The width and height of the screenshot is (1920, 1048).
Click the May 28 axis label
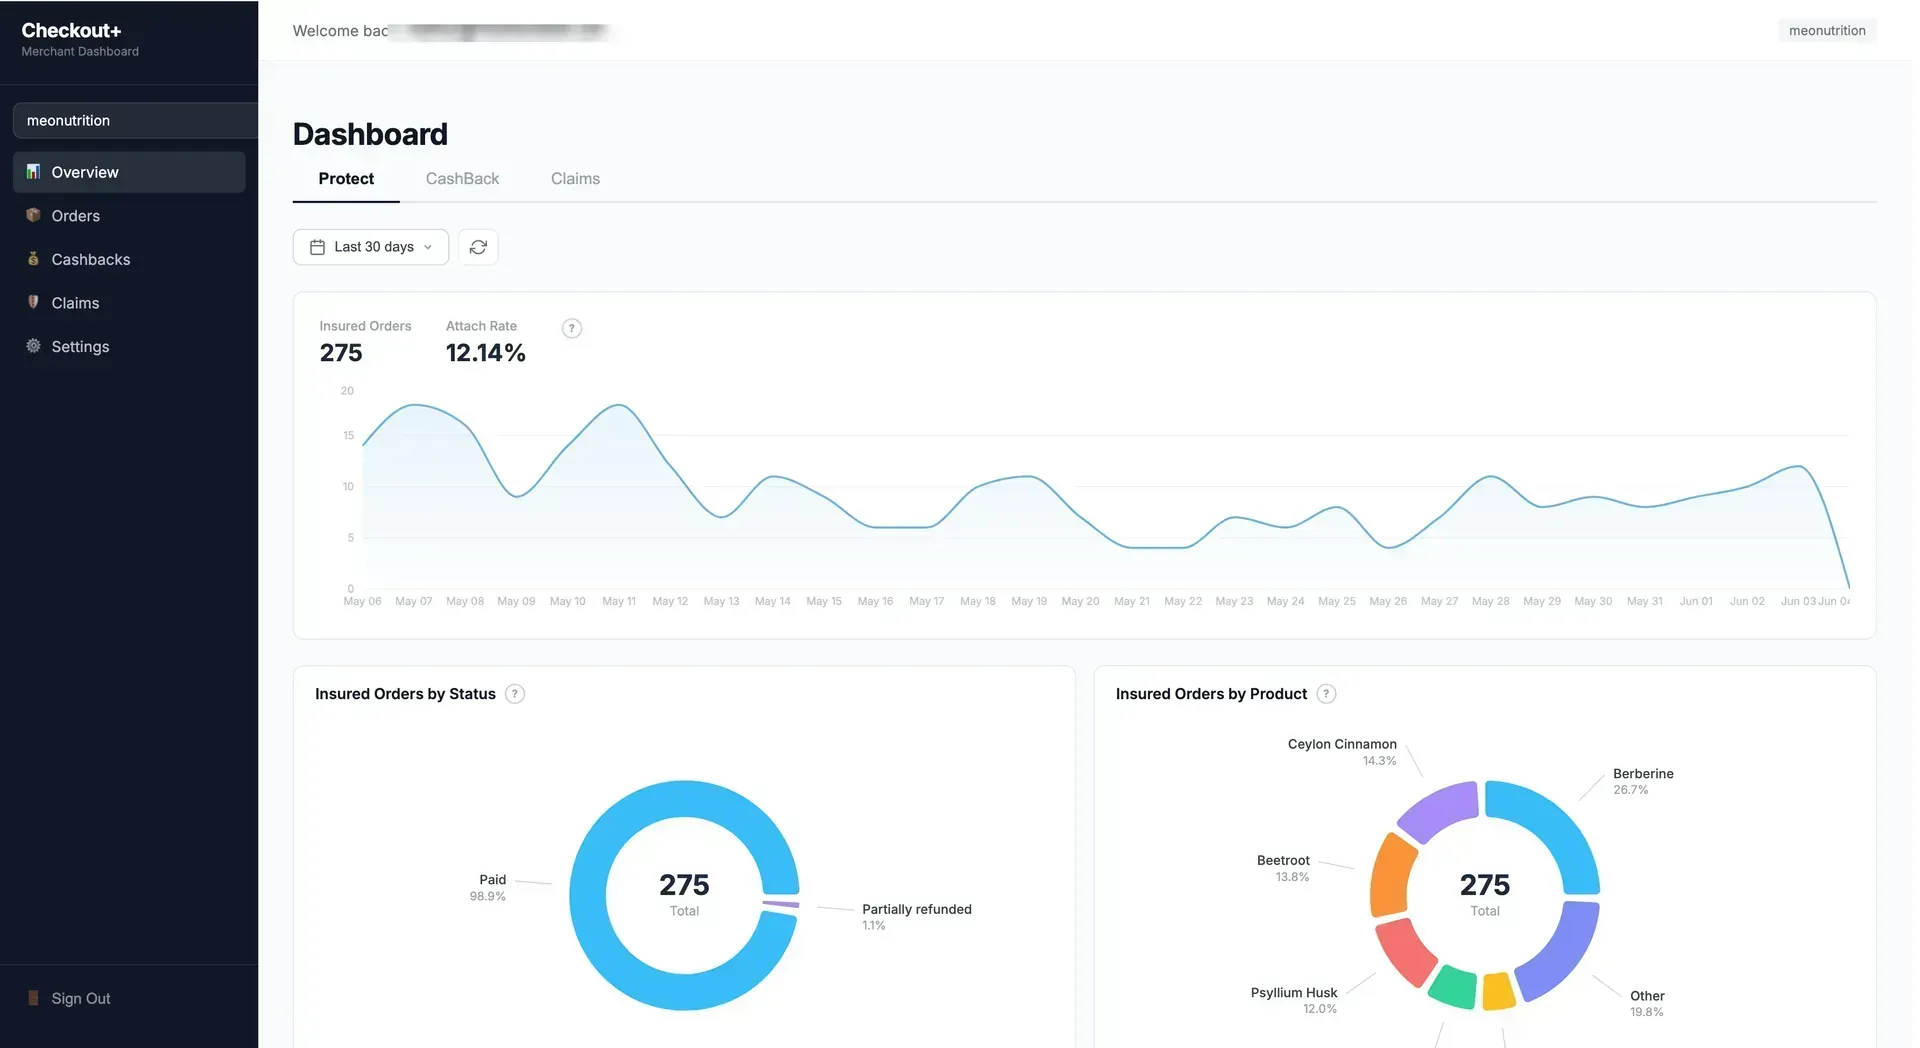(1490, 601)
